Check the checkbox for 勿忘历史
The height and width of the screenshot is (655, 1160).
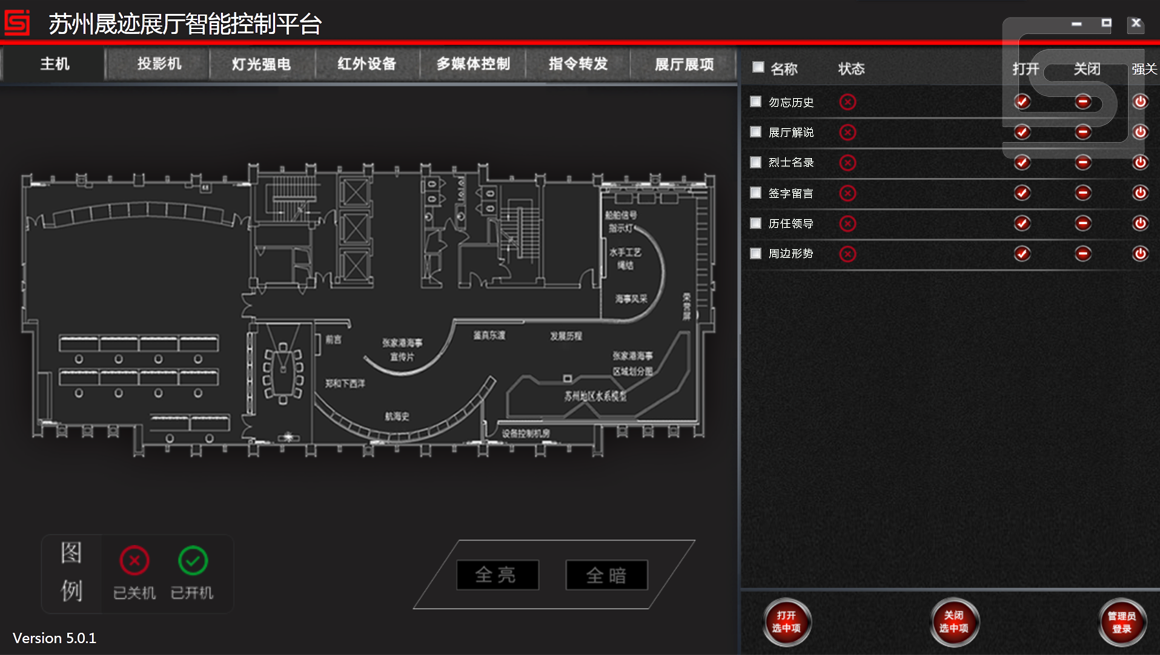756,101
